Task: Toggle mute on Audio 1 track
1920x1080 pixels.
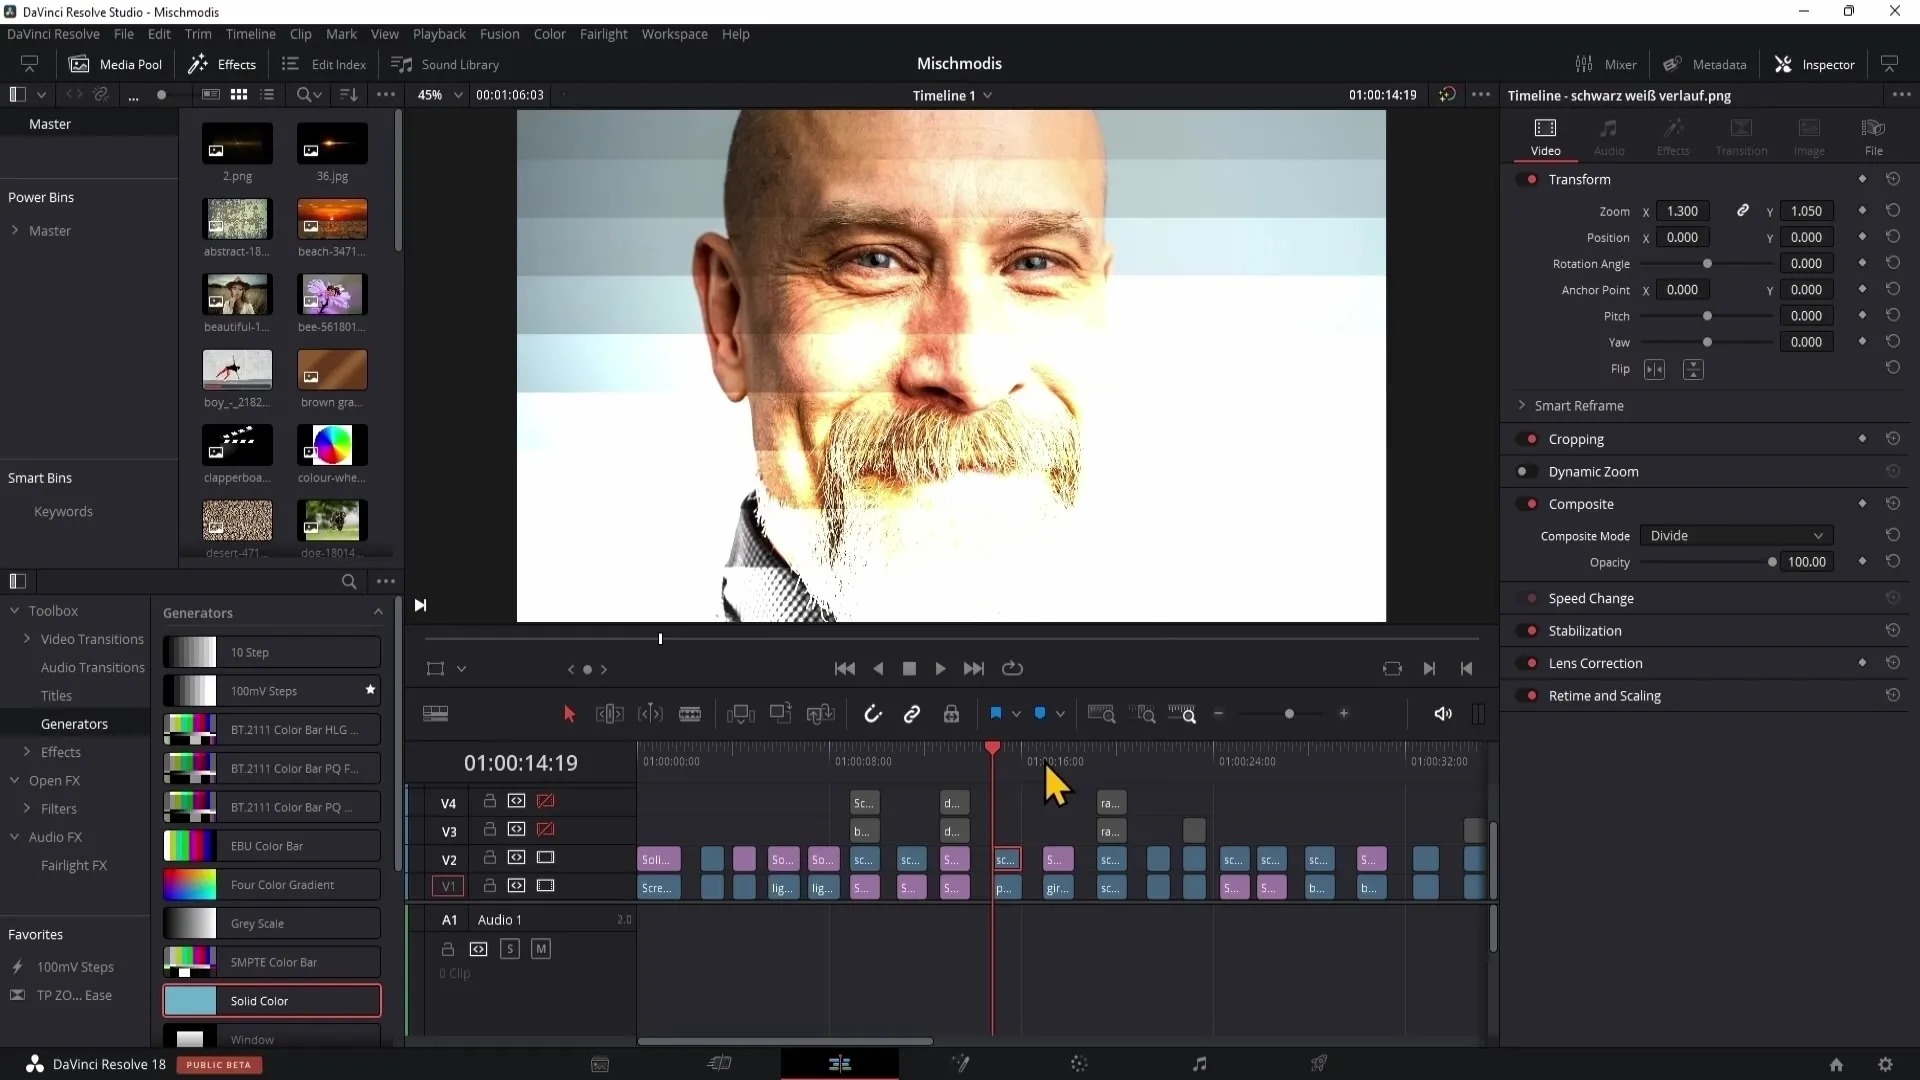Action: pyautogui.click(x=541, y=948)
